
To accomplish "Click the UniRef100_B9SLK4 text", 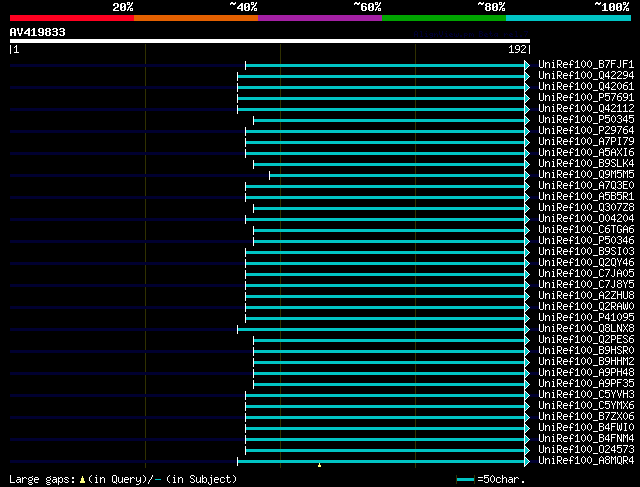I will [586, 164].
